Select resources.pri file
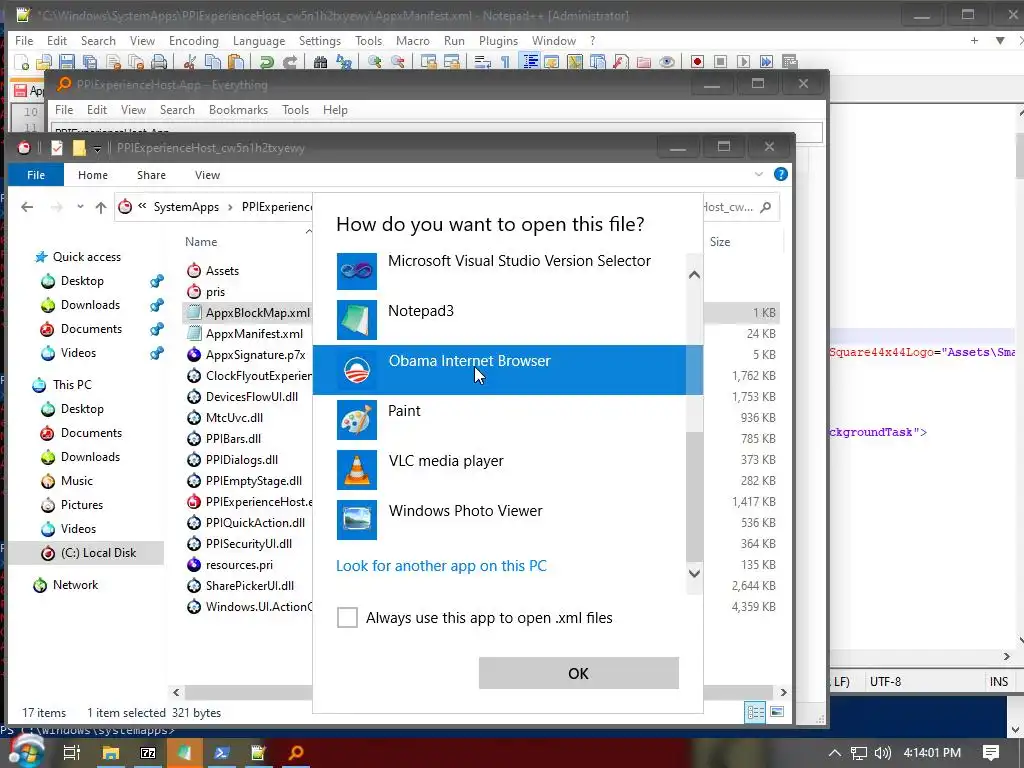The width and height of the screenshot is (1024, 768). (239, 565)
